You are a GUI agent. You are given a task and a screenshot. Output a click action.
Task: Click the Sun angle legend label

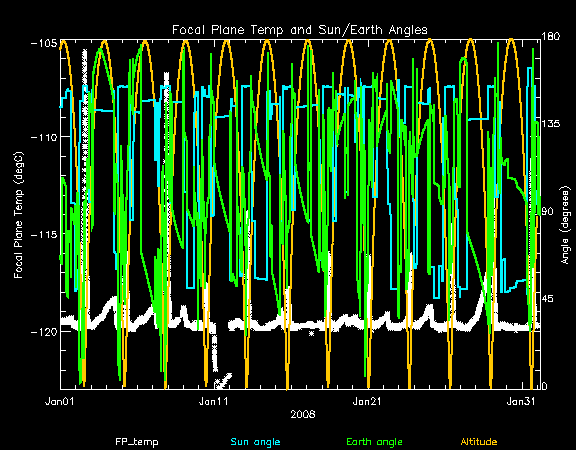point(255,442)
